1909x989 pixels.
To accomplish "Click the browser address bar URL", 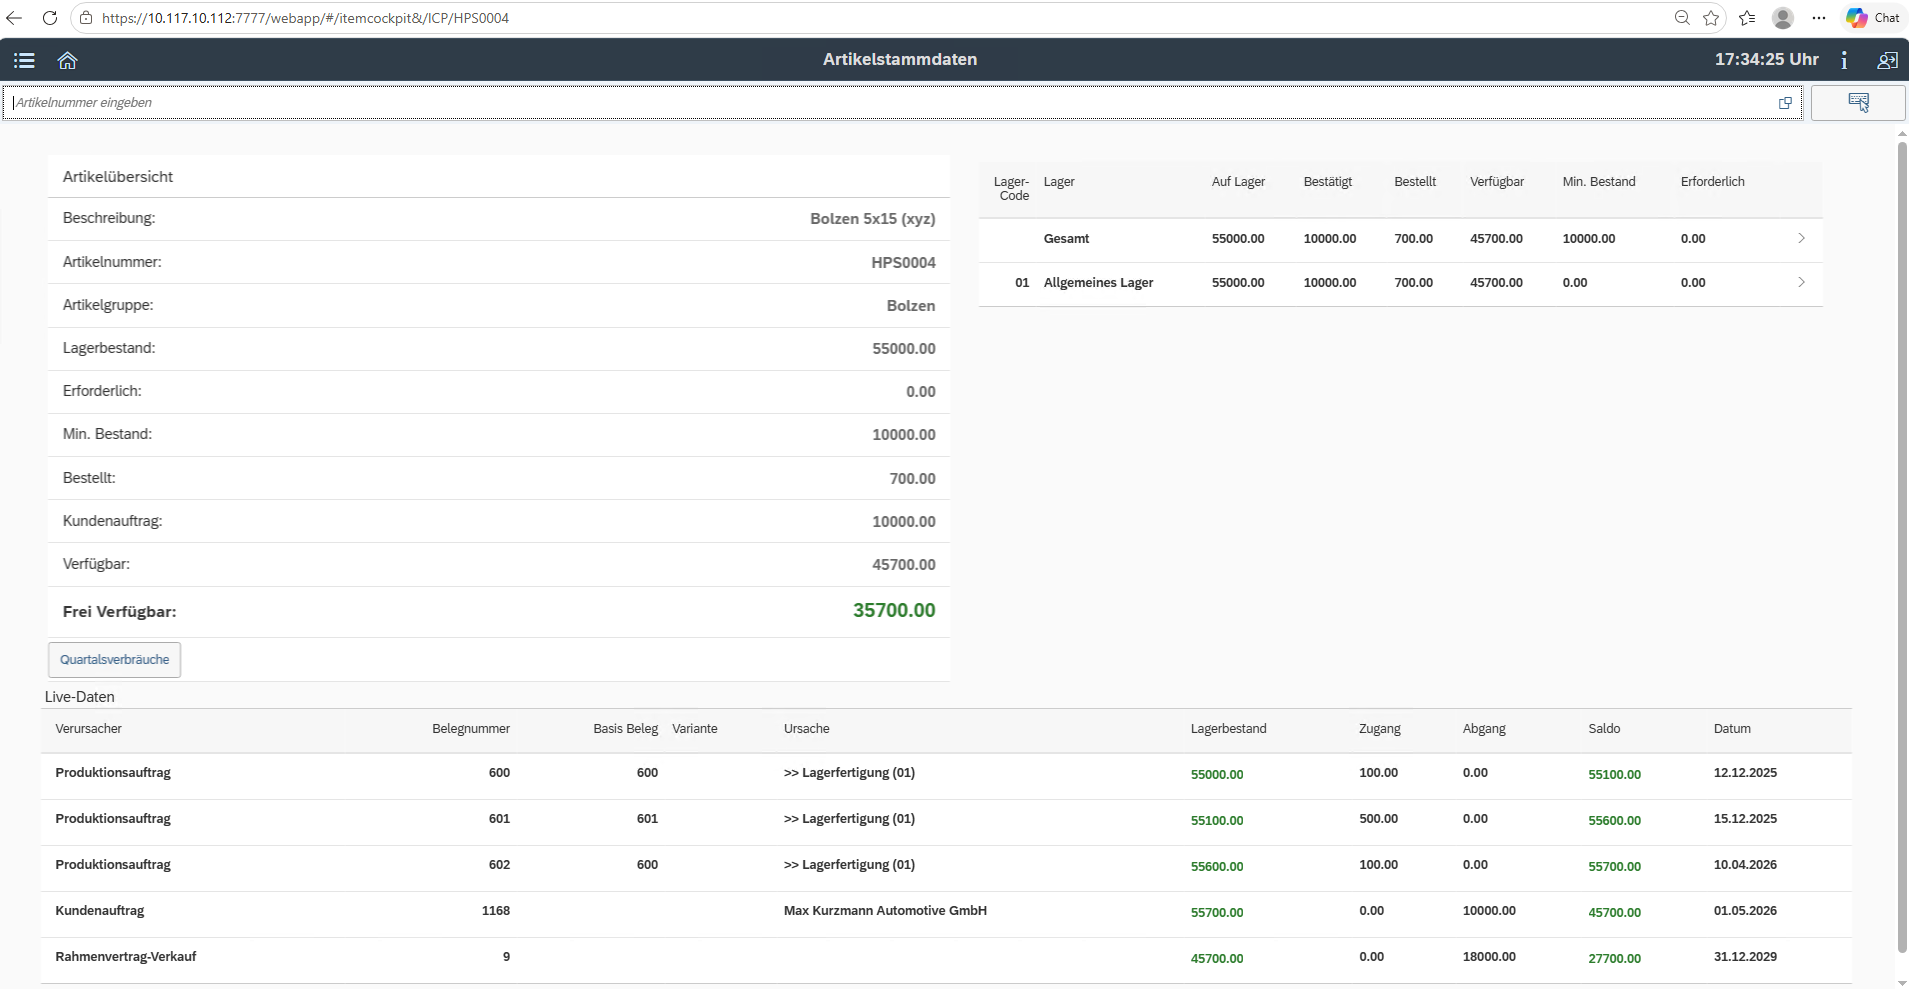I will pyautogui.click(x=305, y=18).
